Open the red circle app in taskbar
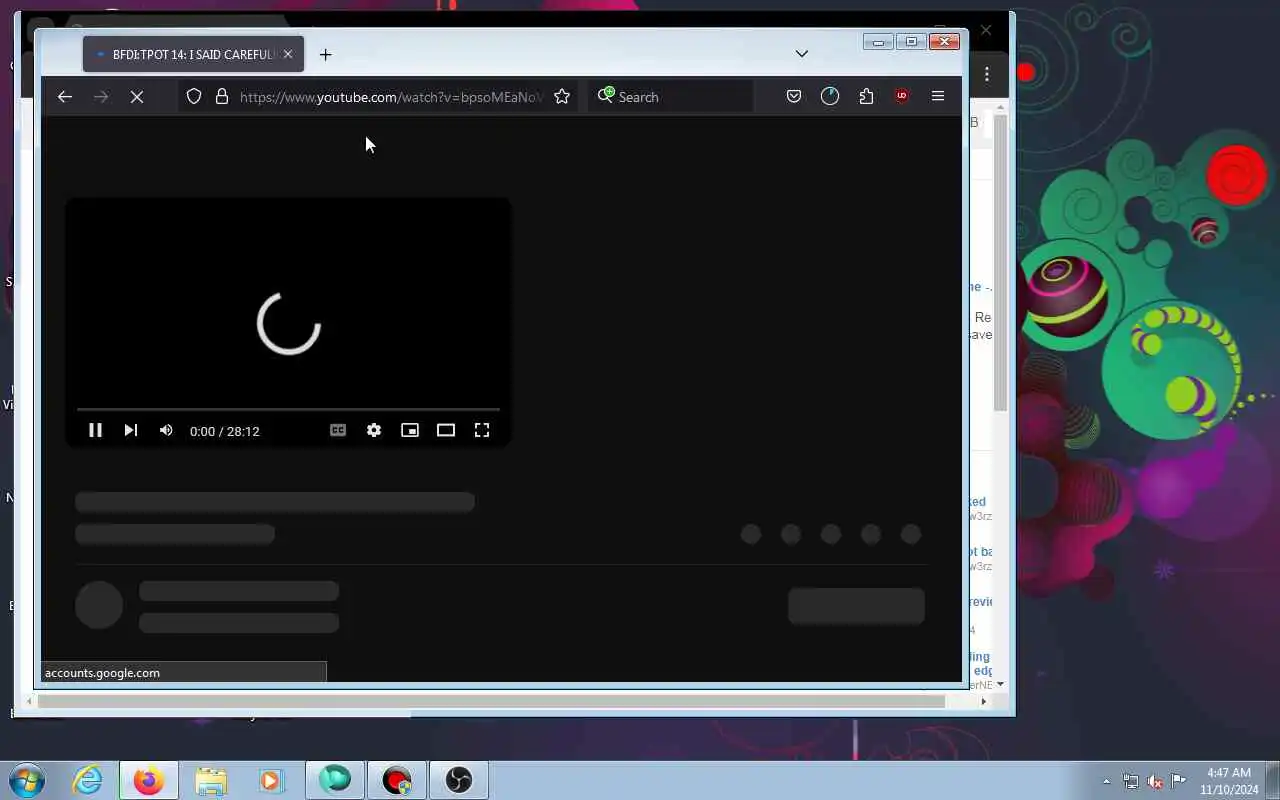The width and height of the screenshot is (1280, 800). tap(397, 780)
